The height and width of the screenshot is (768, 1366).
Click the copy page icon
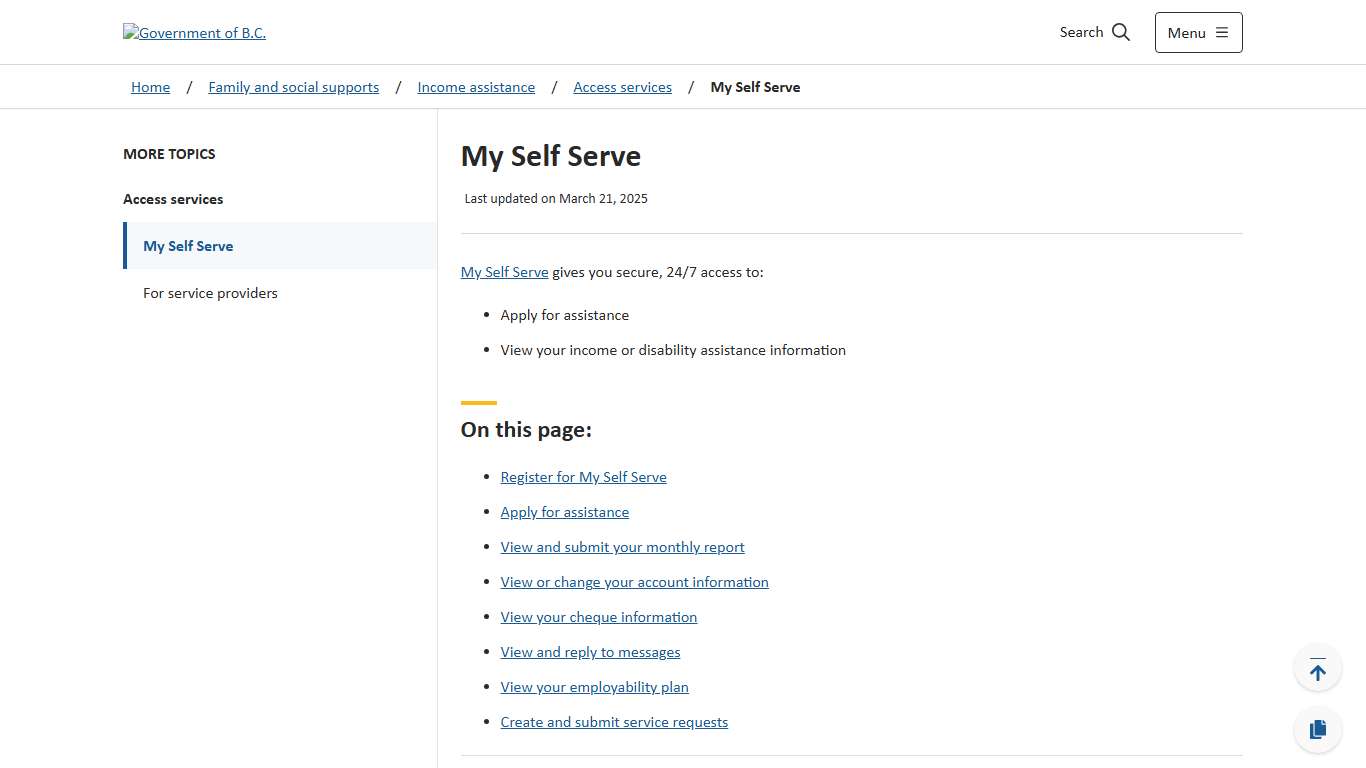tap(1317, 729)
